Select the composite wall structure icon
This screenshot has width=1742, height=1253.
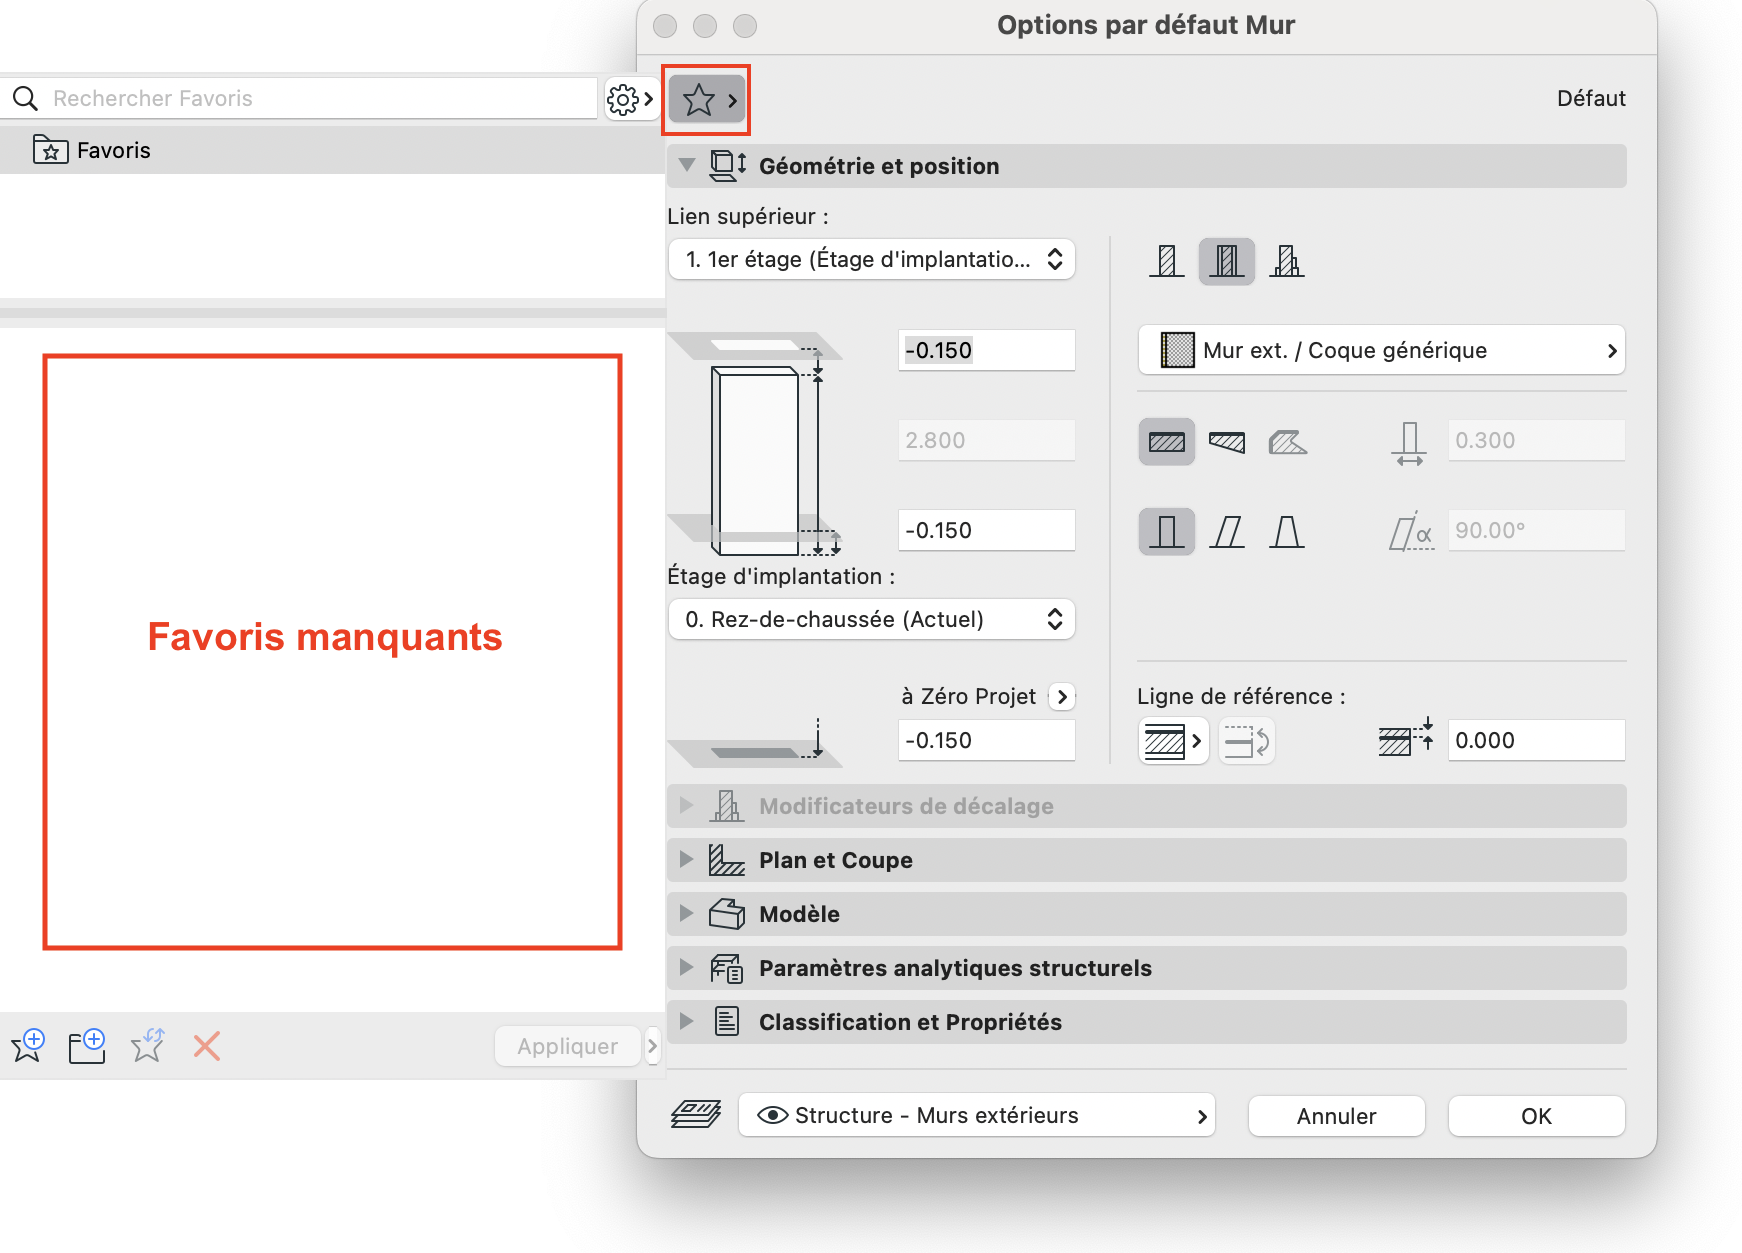[x=1227, y=261]
